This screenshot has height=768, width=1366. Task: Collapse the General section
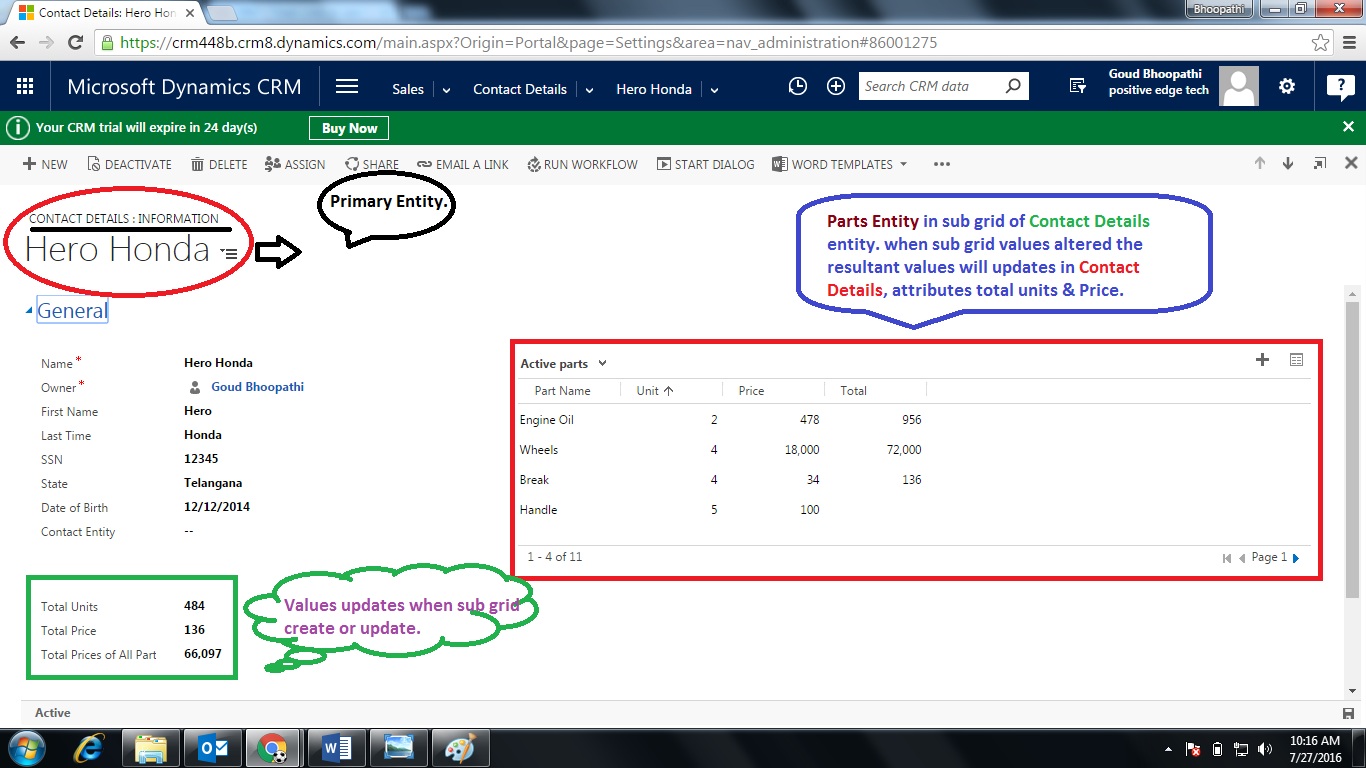30,310
